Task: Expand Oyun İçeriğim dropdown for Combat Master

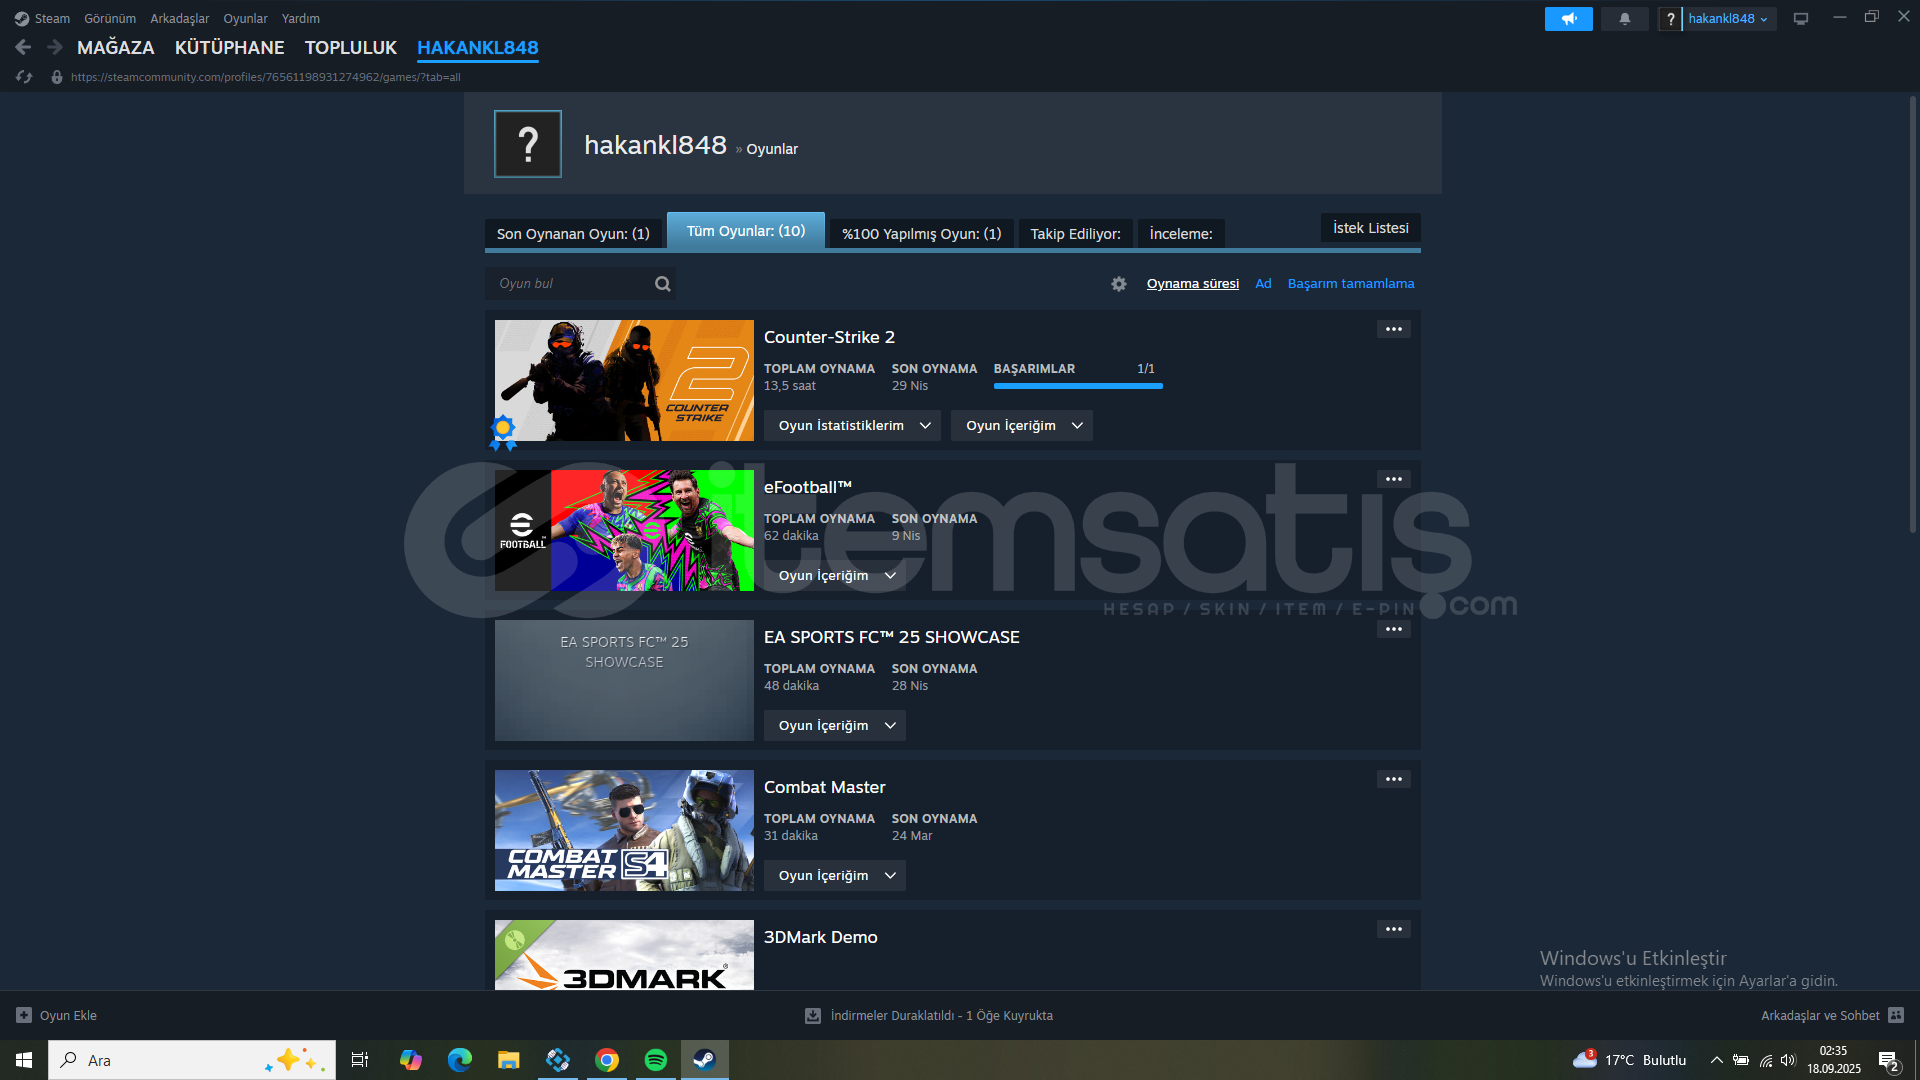Action: click(x=834, y=876)
